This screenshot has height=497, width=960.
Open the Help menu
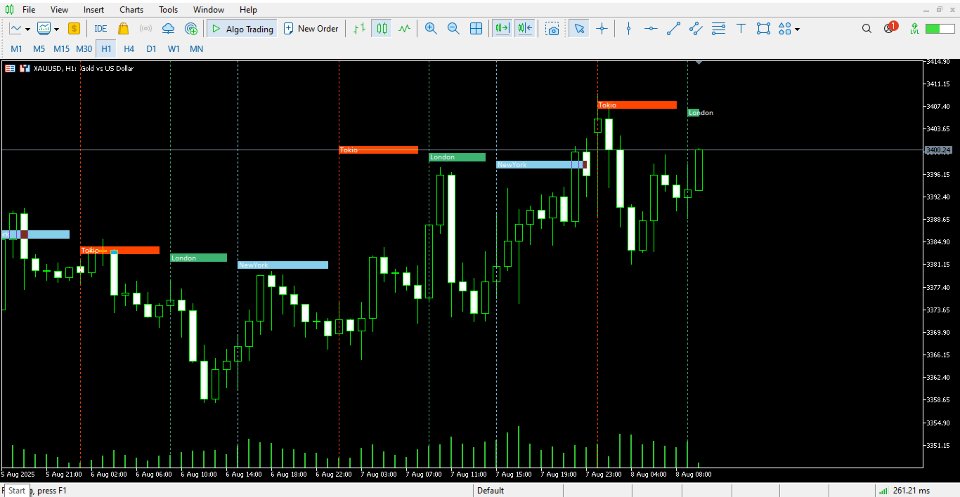(x=248, y=10)
